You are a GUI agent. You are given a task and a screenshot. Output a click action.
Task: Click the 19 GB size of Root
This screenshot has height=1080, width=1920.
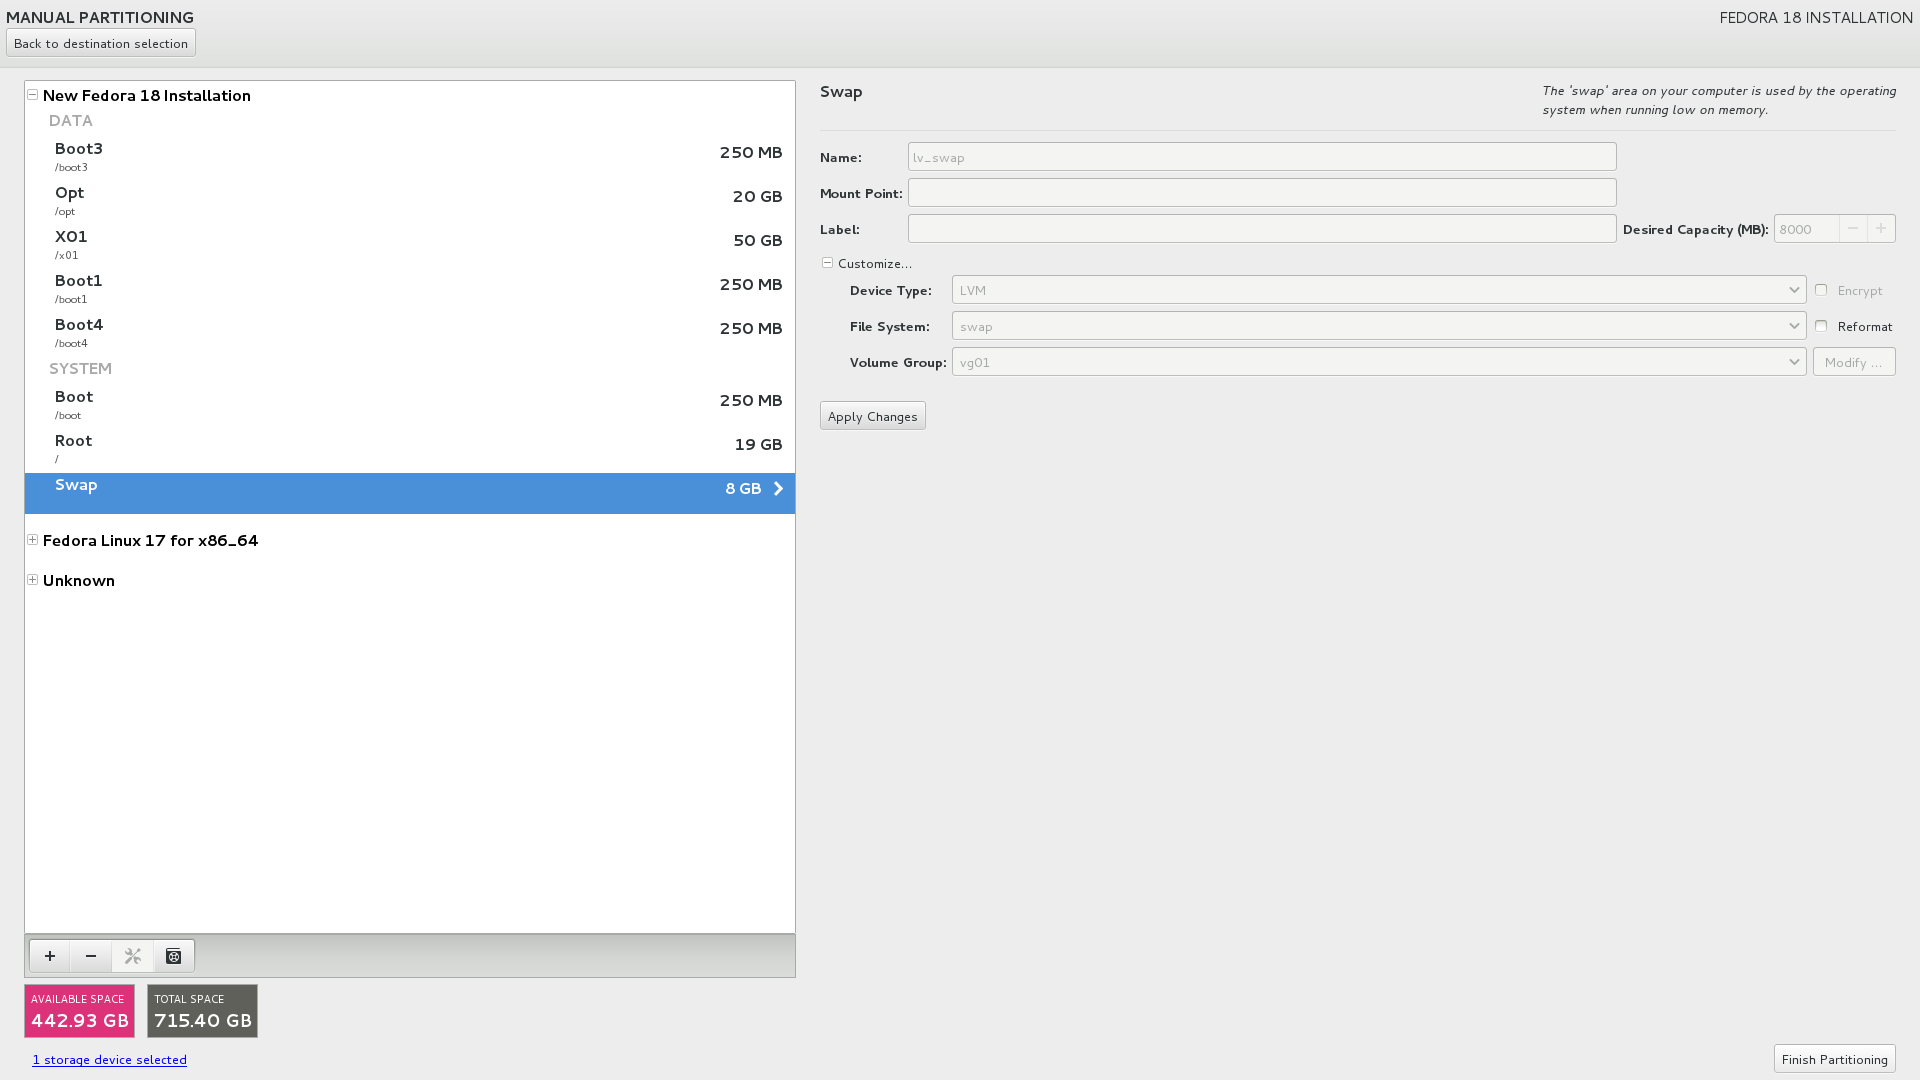(x=759, y=445)
